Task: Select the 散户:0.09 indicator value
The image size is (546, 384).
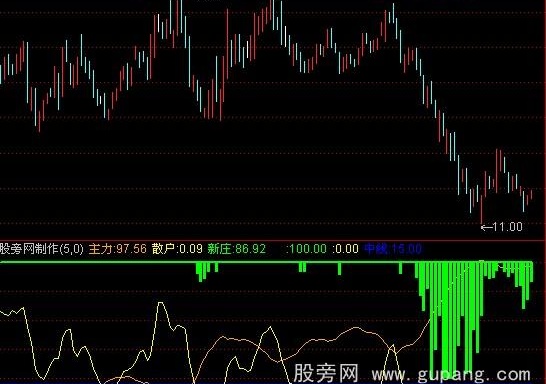Action: (x=177, y=249)
